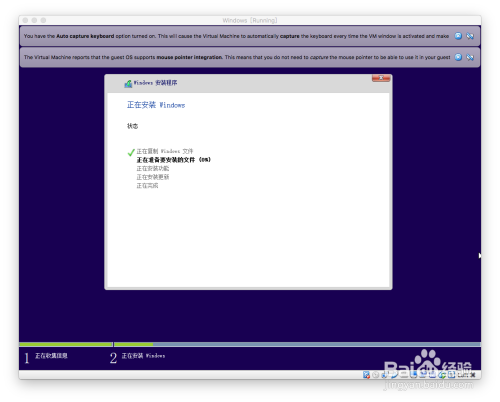
Task: Stop showing the Auto capture keyboard message again
Action: pyautogui.click(x=470, y=36)
